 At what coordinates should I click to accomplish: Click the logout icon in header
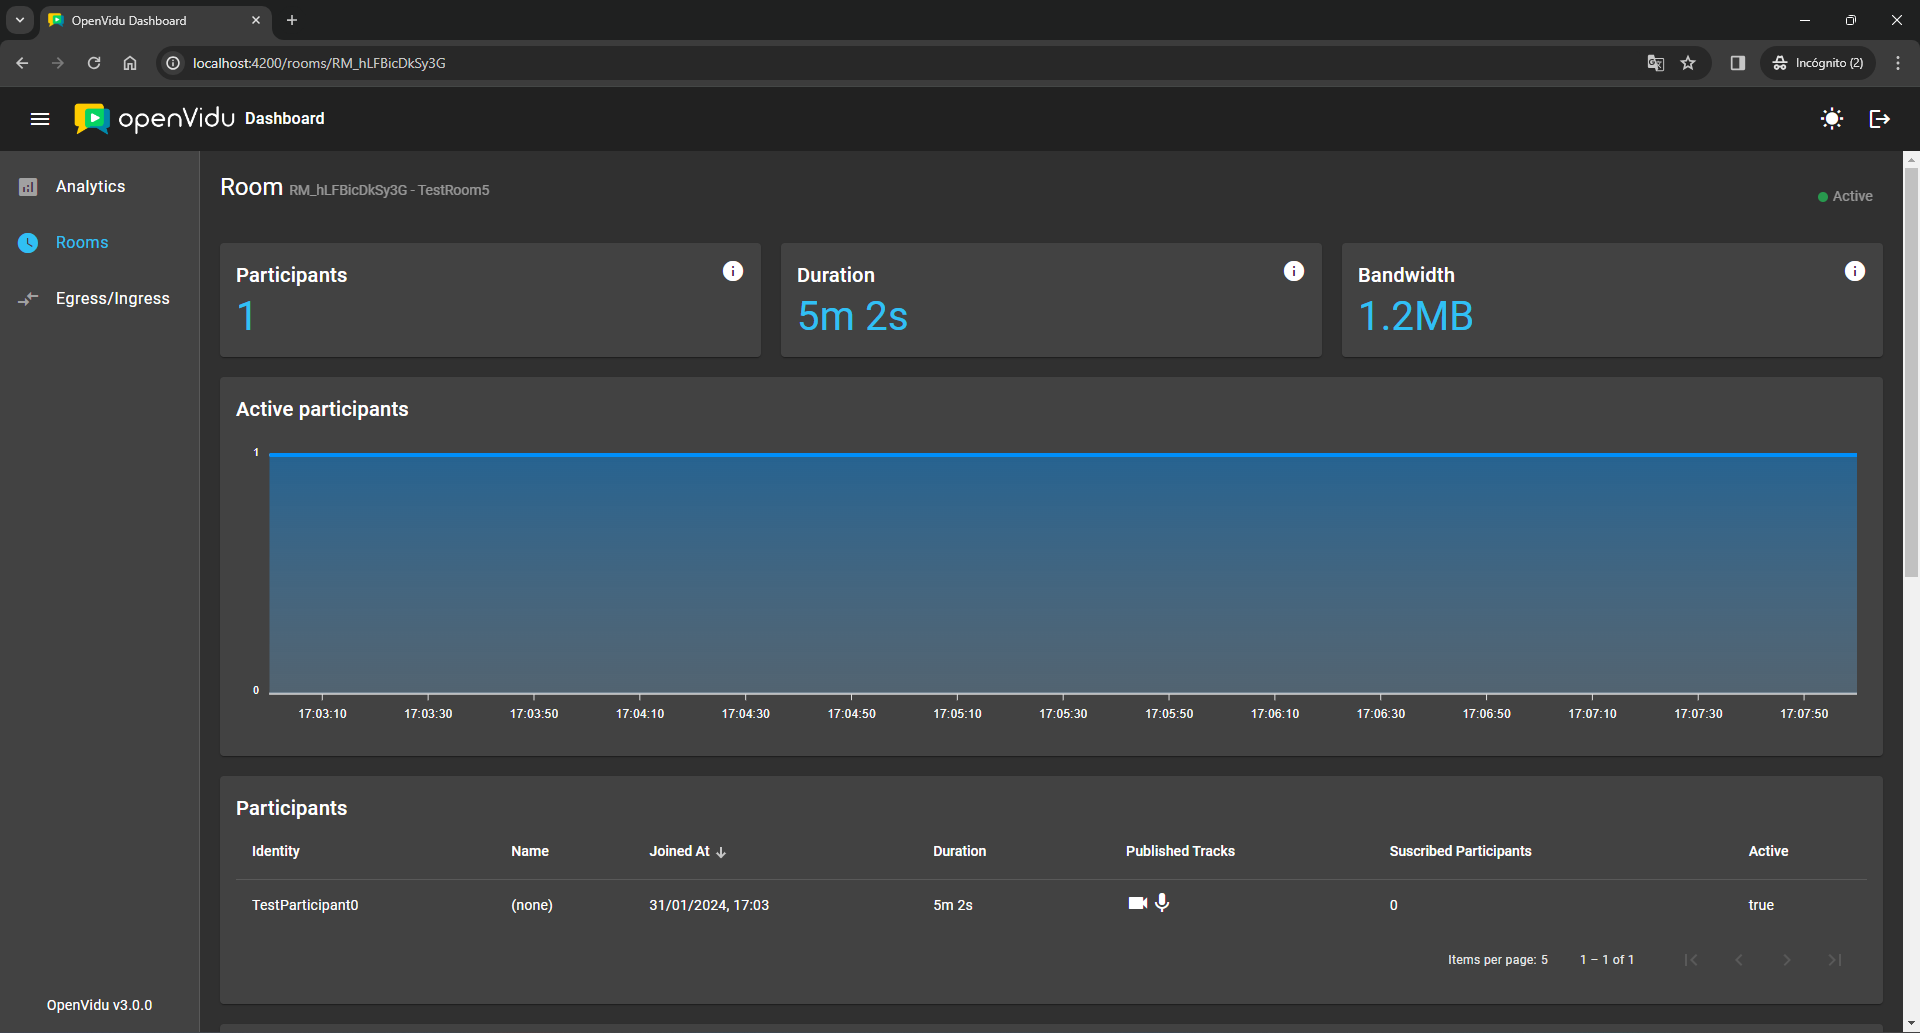tap(1879, 119)
